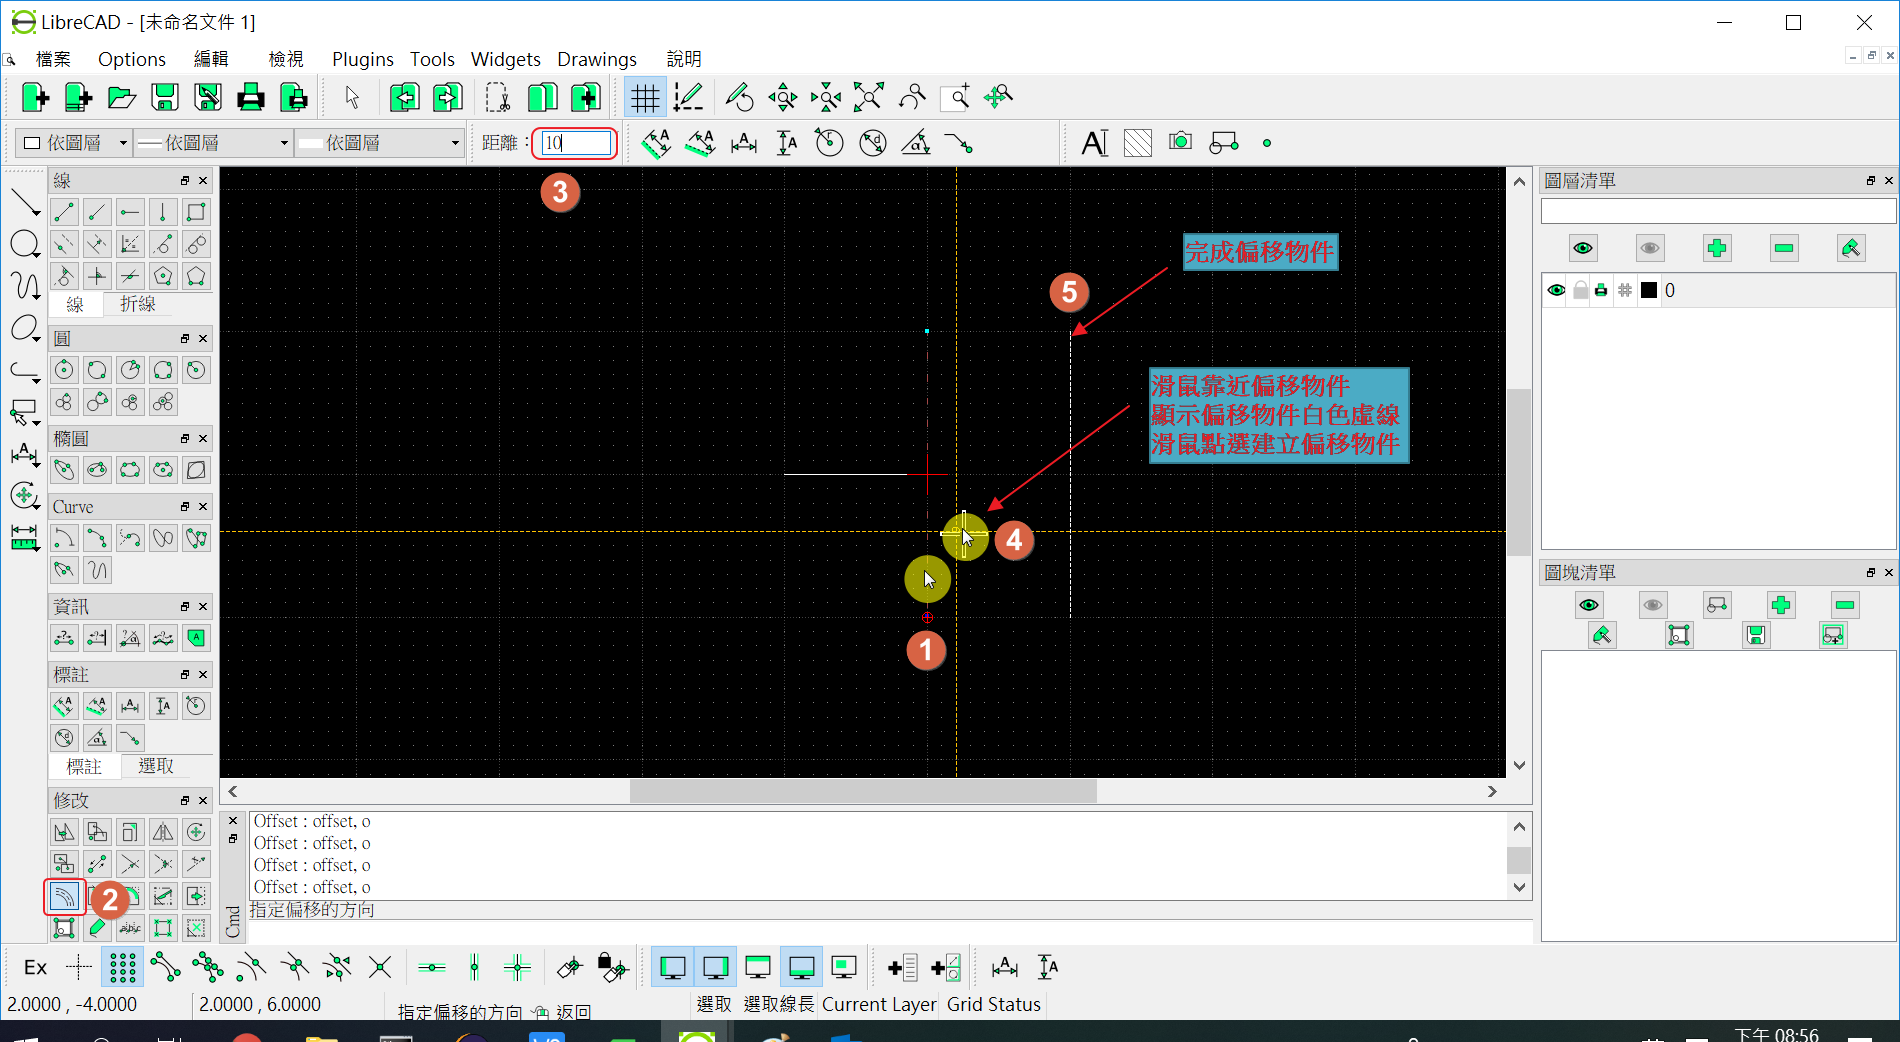Toggle draft mode icon
The width and height of the screenshot is (1900, 1042).
(688, 97)
